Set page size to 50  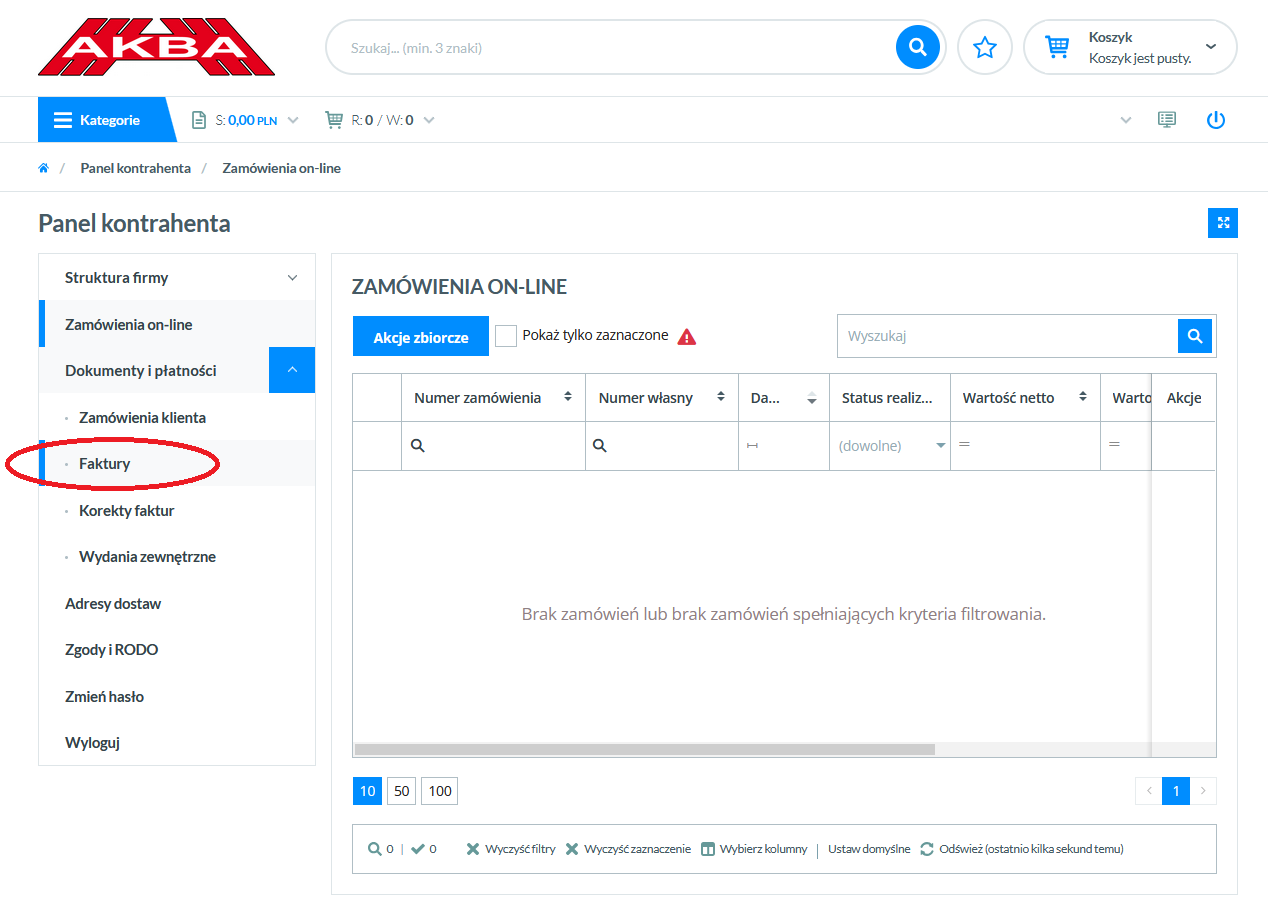point(402,791)
